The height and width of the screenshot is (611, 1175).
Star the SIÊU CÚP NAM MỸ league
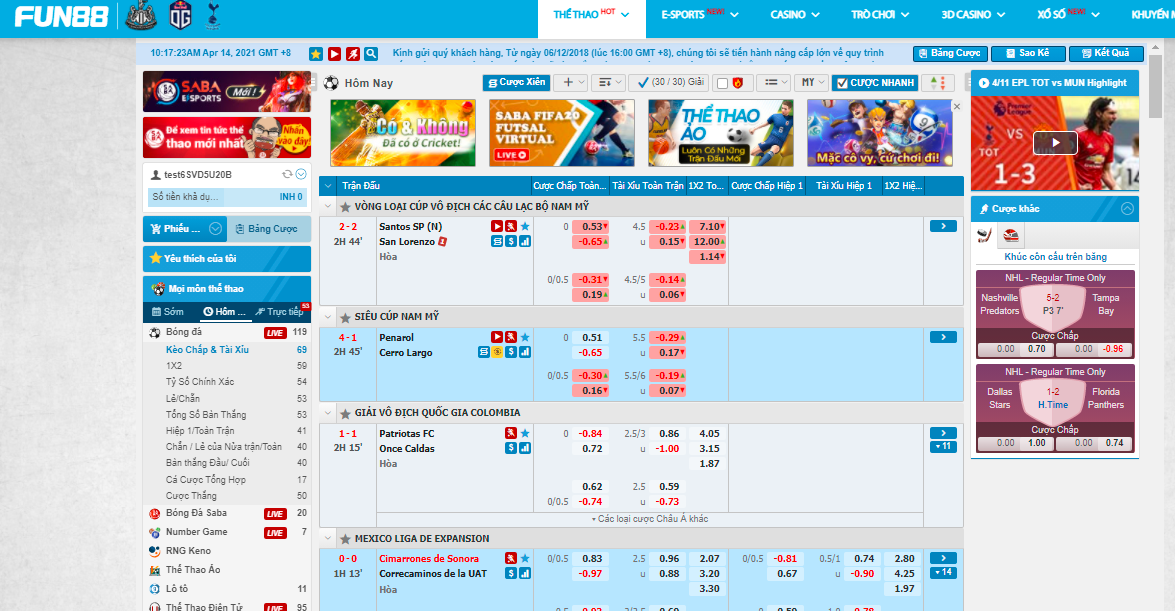click(x=345, y=318)
